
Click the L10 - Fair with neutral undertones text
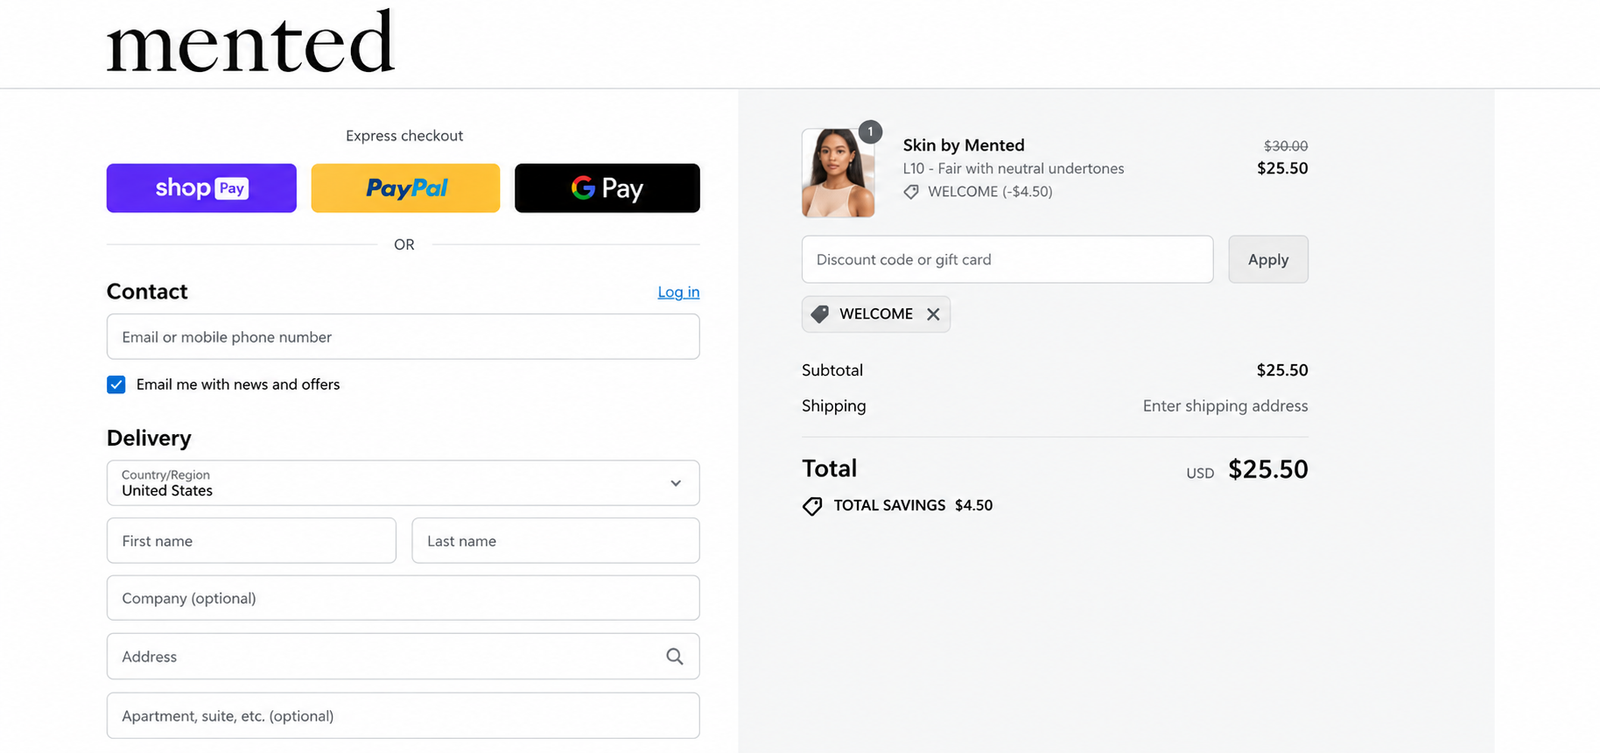click(1014, 169)
